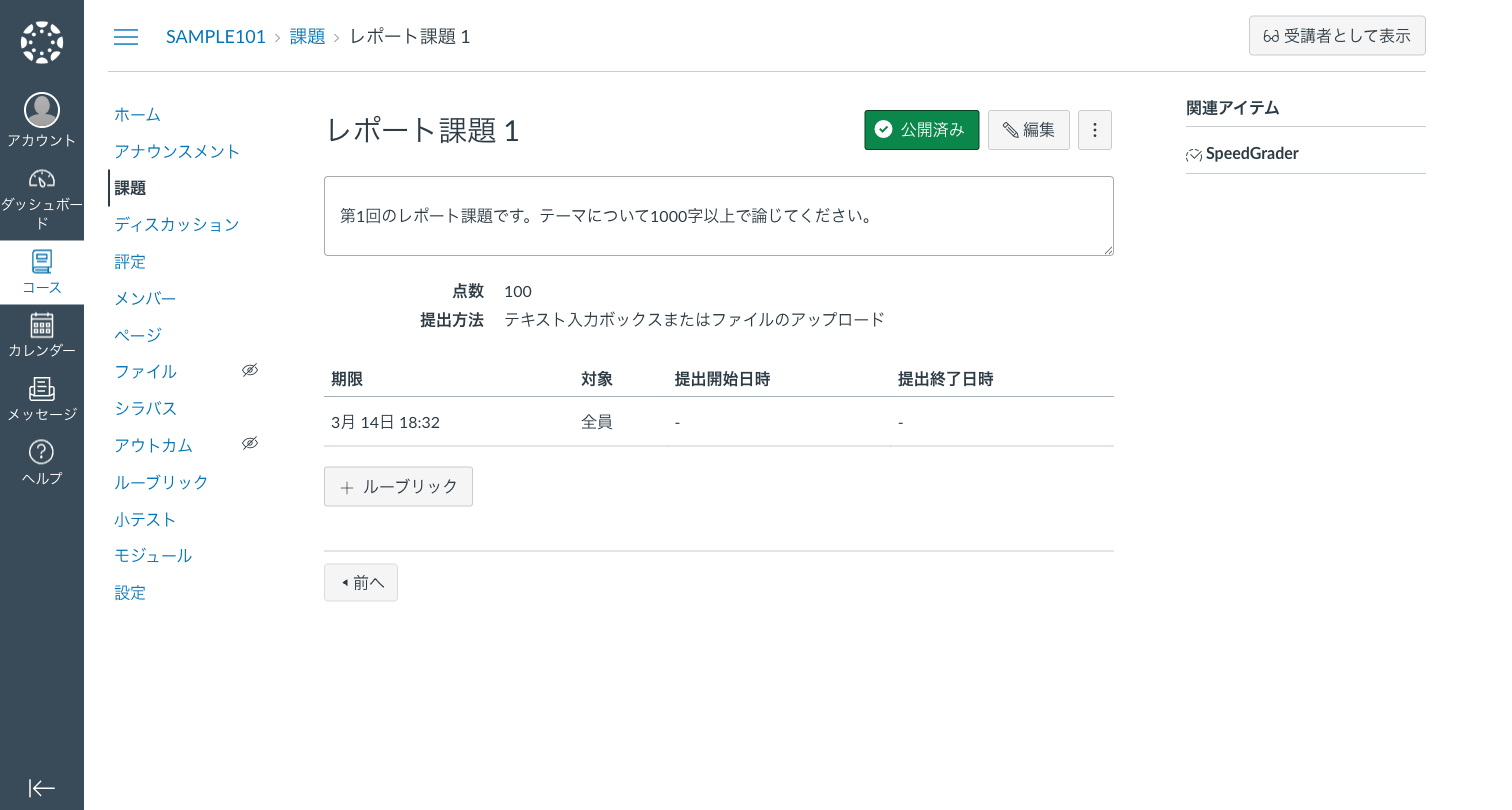
Task: Expand 課題 from the breadcrumb trail
Action: 307,36
